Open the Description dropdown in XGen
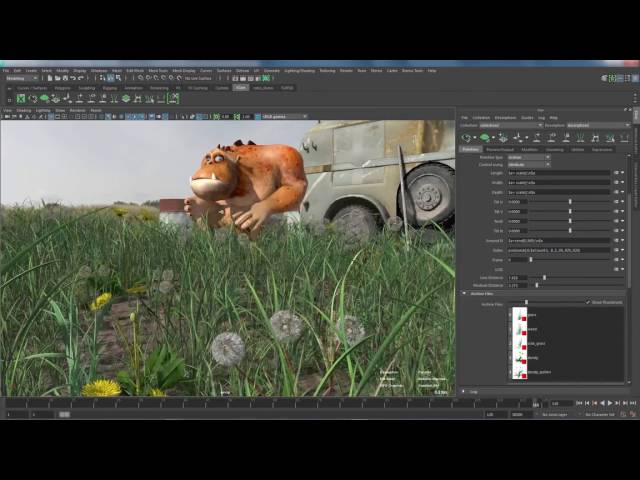This screenshot has width=640, height=480. pyautogui.click(x=598, y=125)
